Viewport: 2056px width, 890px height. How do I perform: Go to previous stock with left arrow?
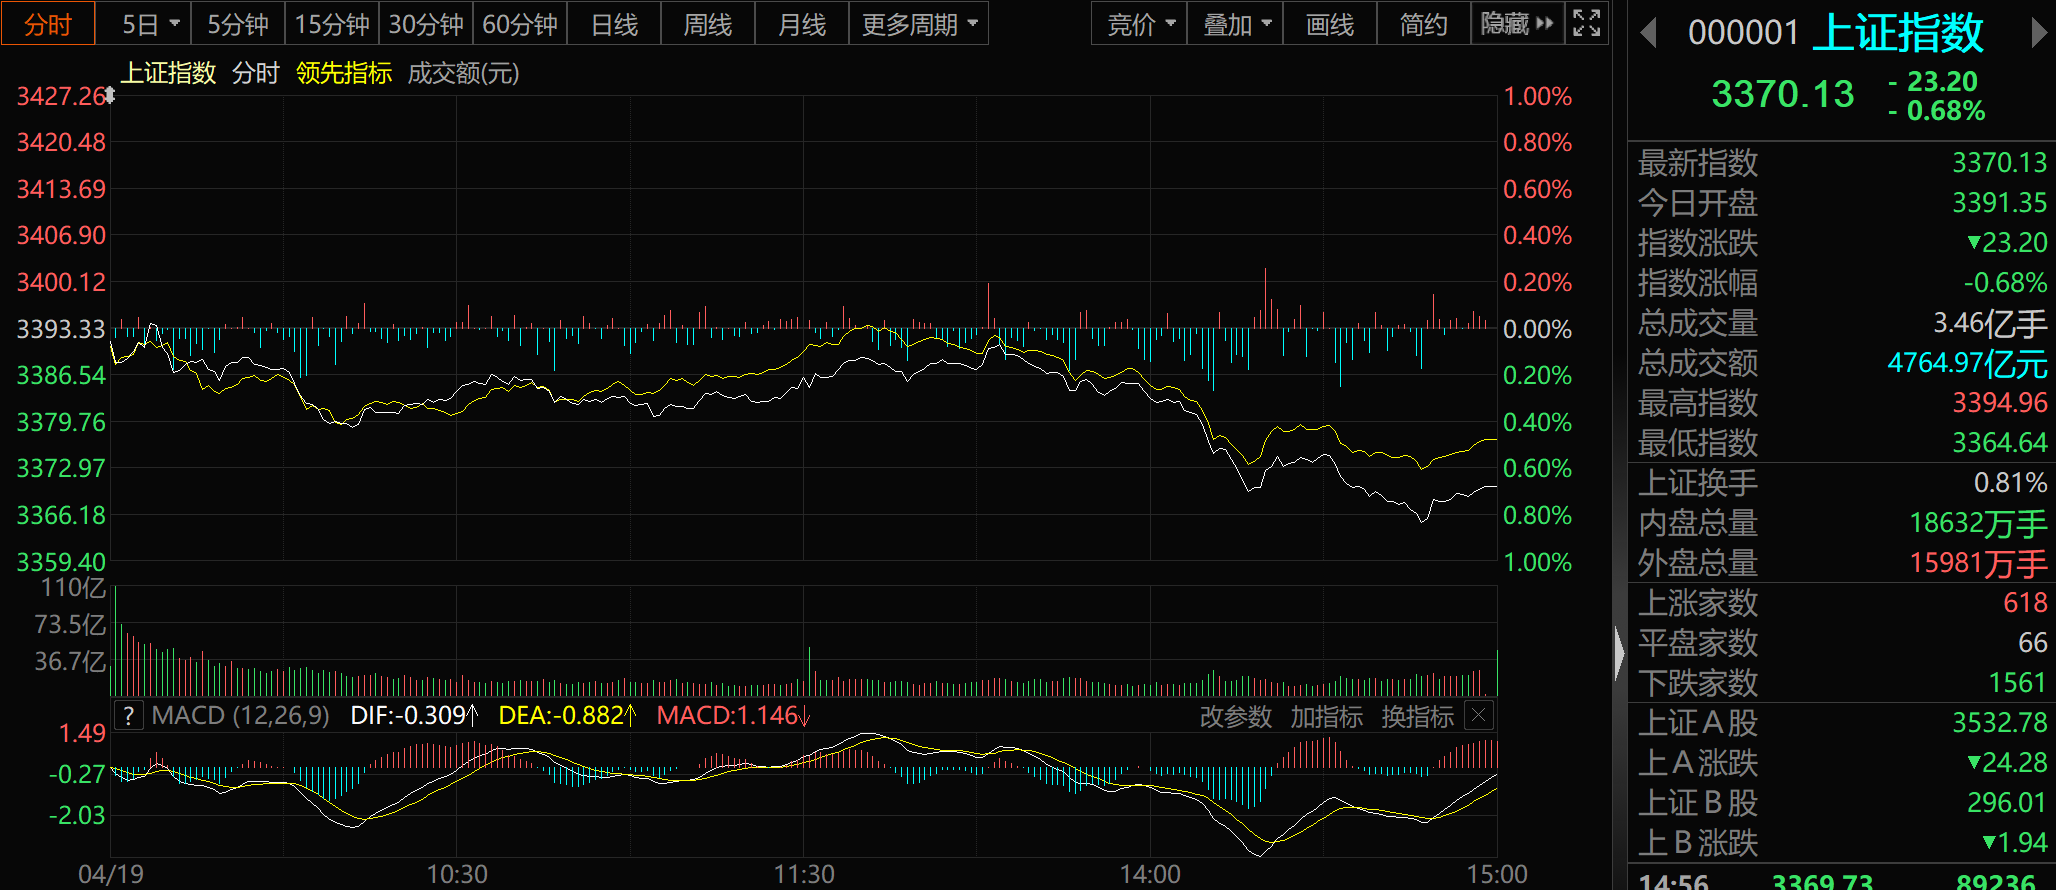pyautogui.click(x=1649, y=33)
